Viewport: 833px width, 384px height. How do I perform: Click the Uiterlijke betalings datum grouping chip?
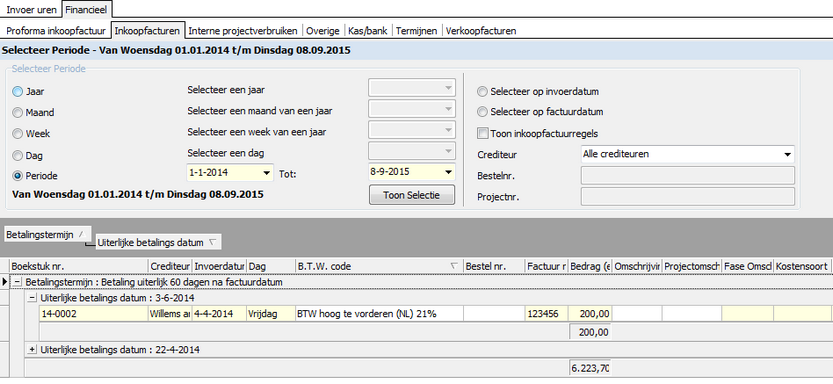[x=157, y=242]
